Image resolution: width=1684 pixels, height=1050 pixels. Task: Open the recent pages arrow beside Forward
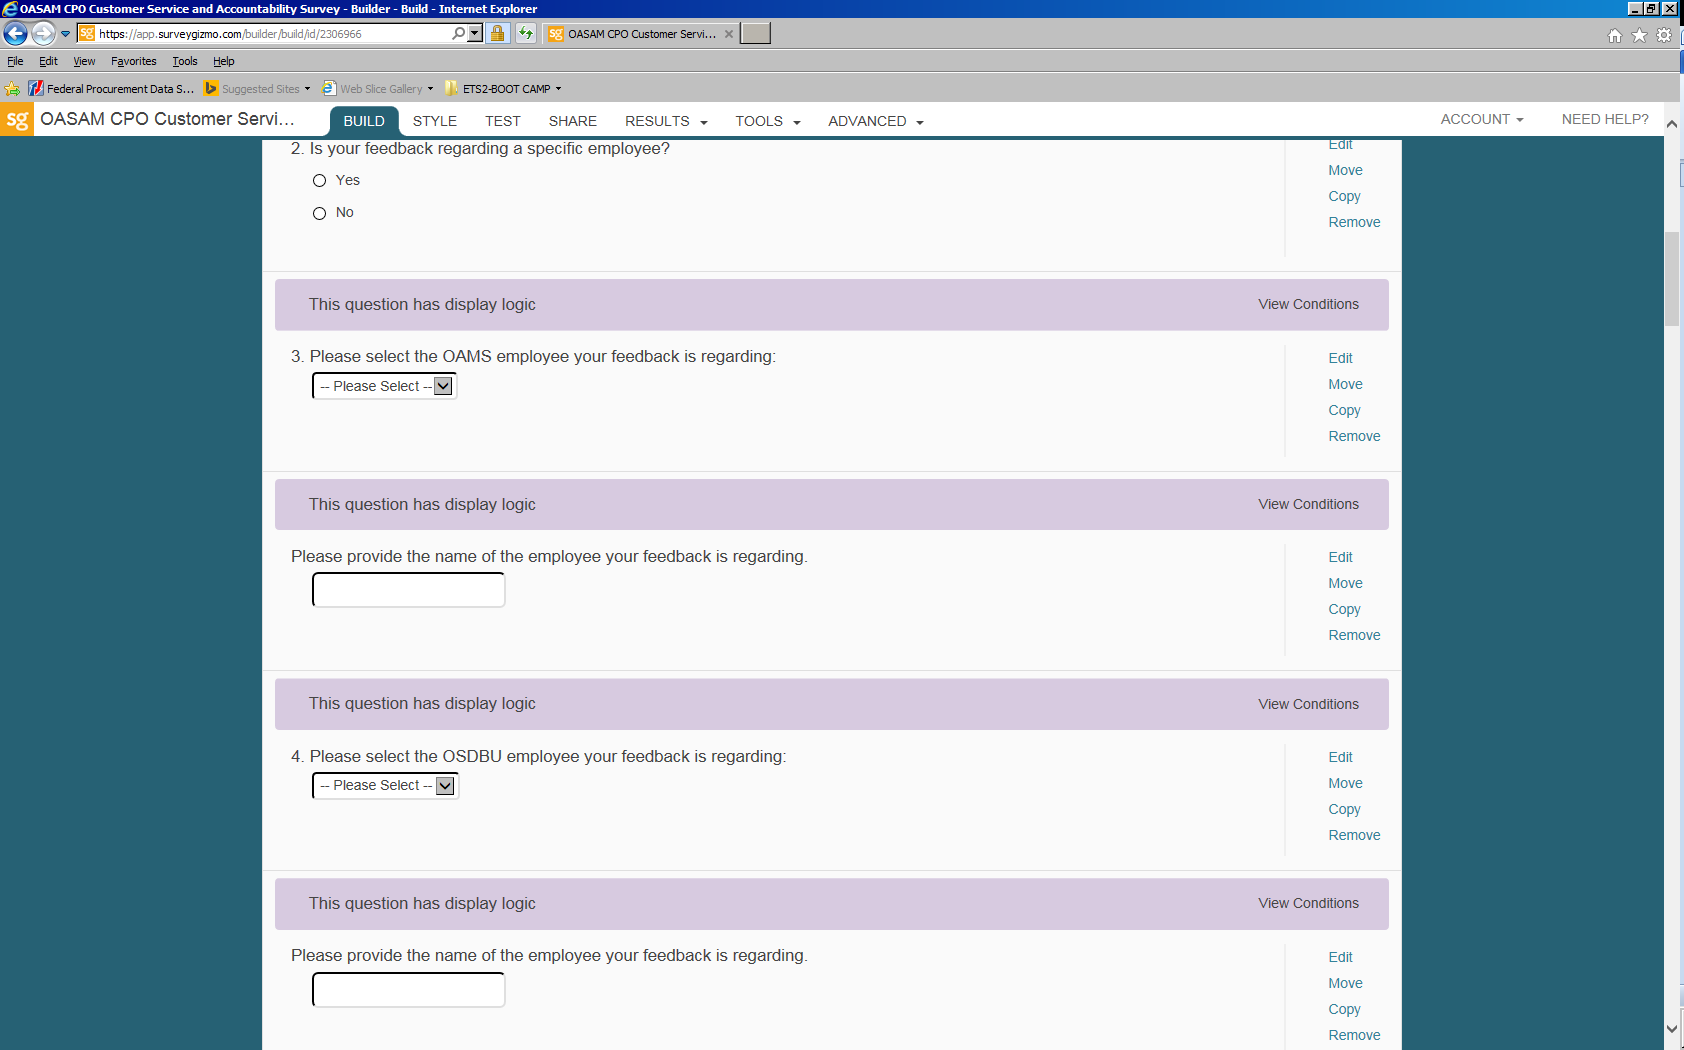point(66,34)
